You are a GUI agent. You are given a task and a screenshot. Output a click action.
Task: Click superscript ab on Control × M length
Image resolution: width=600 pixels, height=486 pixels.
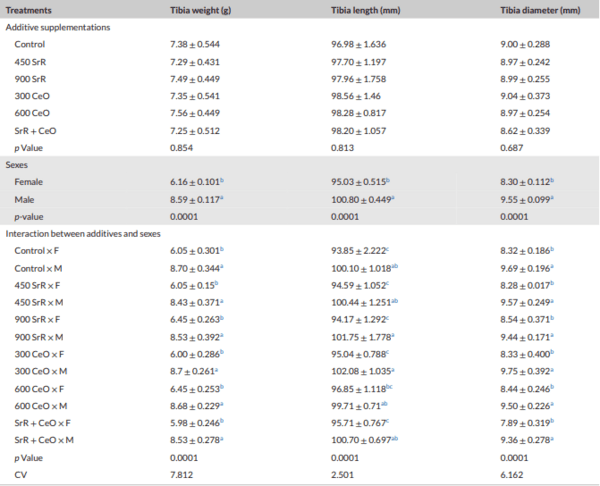tap(395, 266)
